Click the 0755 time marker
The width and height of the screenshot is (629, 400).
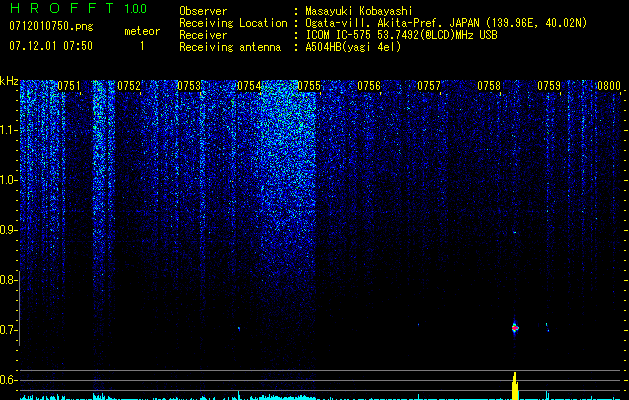coord(309,86)
